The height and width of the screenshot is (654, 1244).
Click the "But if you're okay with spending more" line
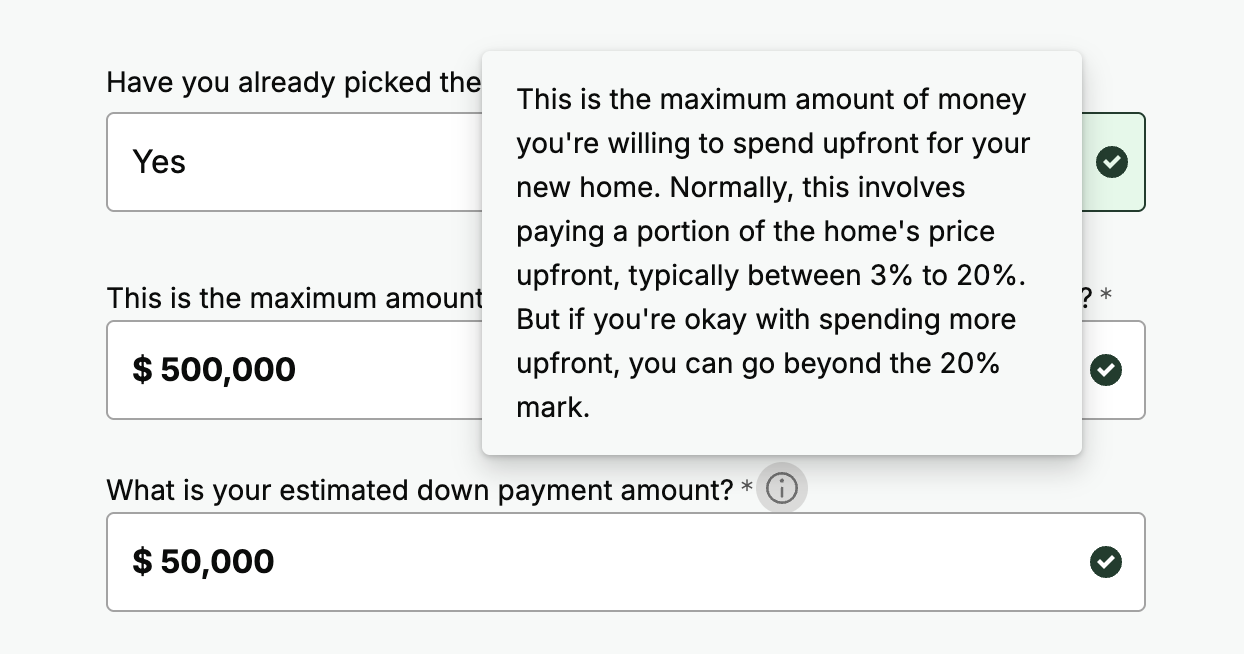tap(766, 320)
